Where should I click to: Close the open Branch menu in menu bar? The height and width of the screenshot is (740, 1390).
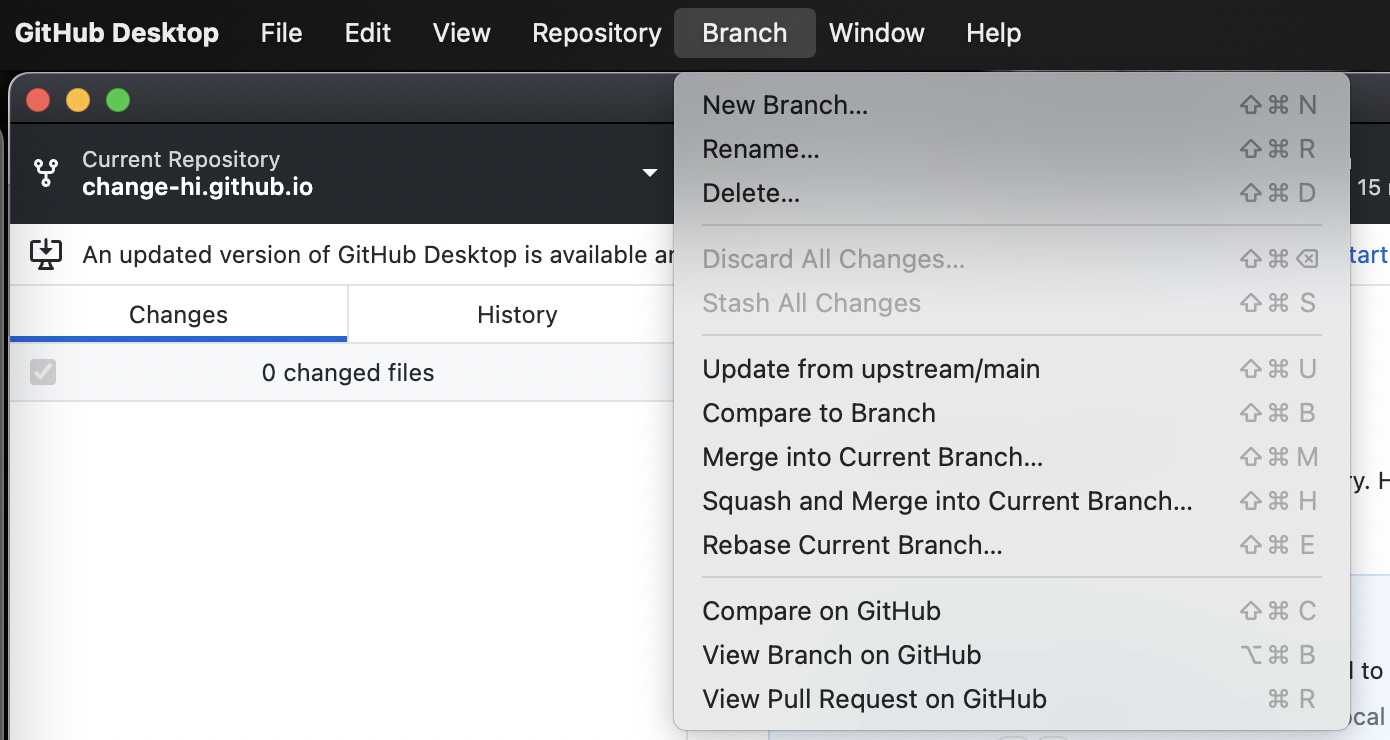pyautogui.click(x=745, y=33)
